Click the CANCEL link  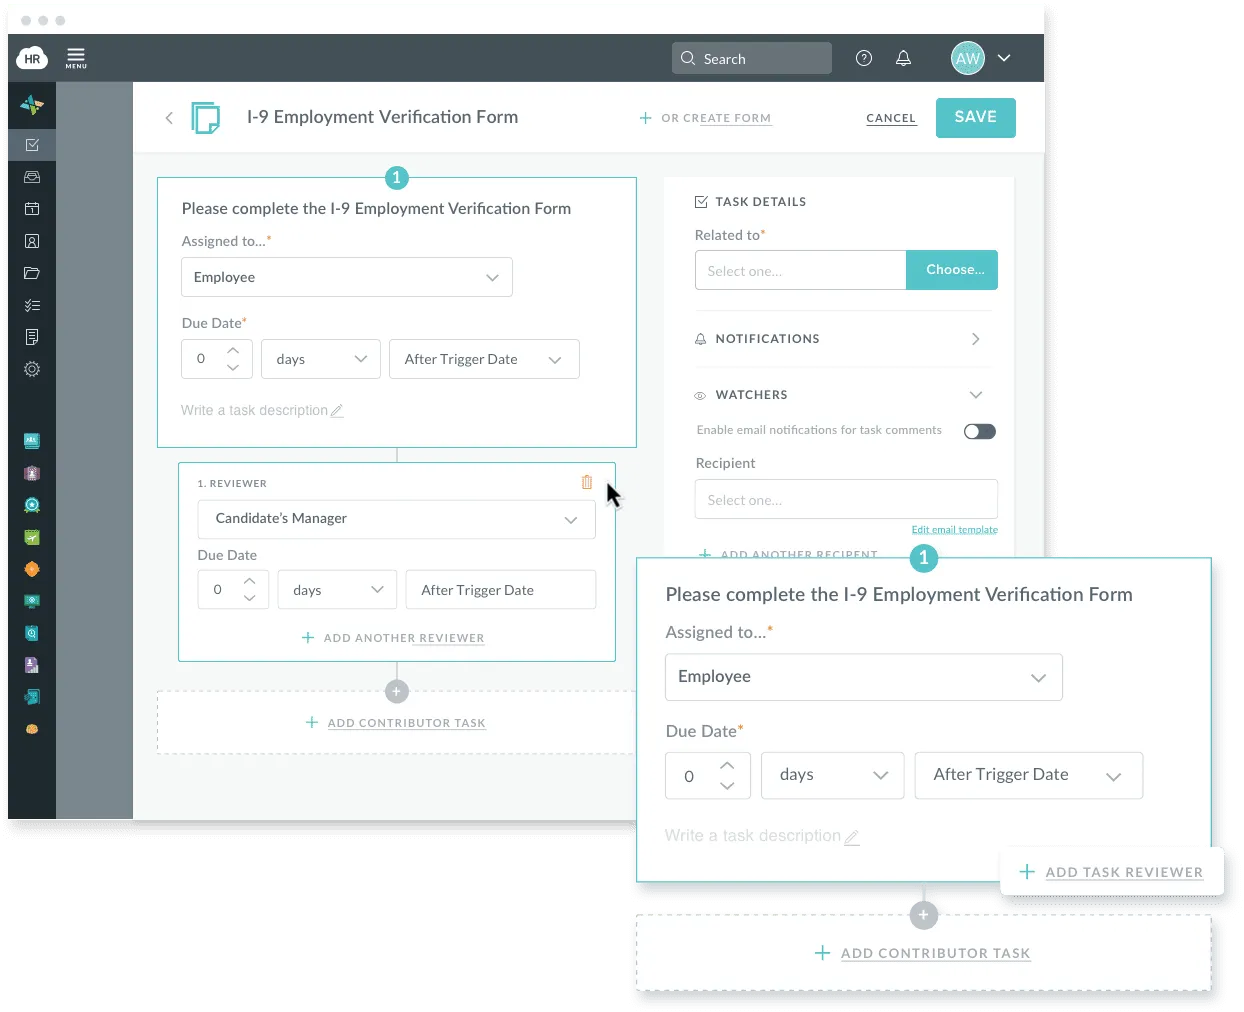(891, 118)
